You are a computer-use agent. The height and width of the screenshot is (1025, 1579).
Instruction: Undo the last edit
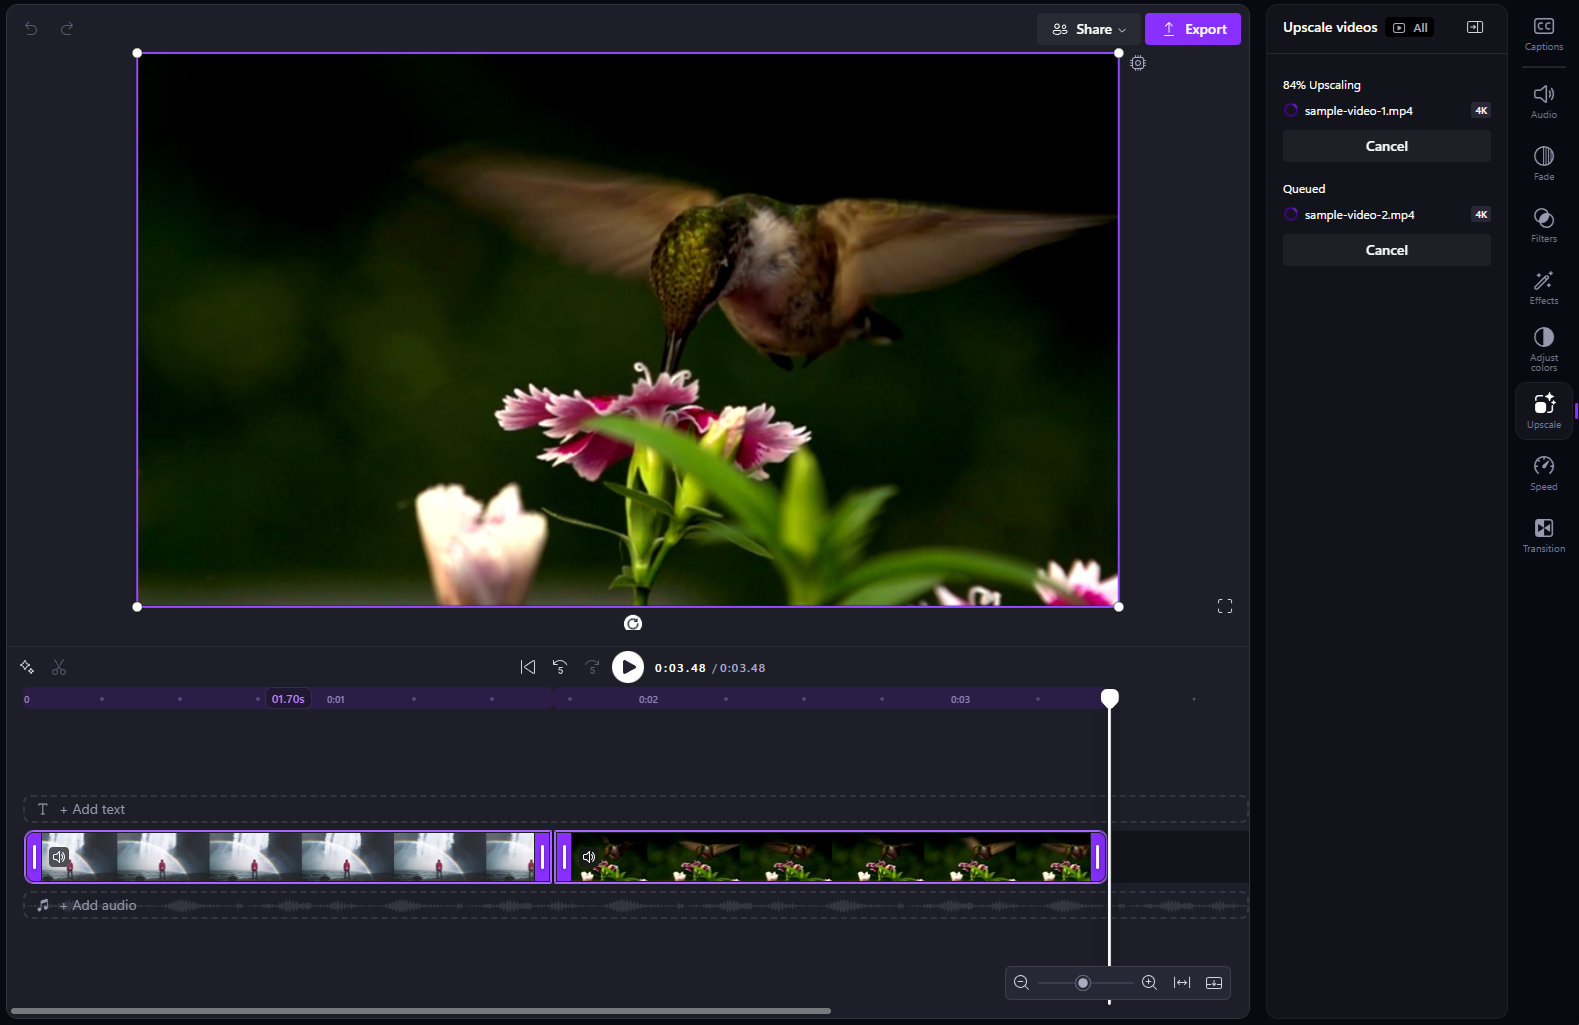(x=31, y=29)
